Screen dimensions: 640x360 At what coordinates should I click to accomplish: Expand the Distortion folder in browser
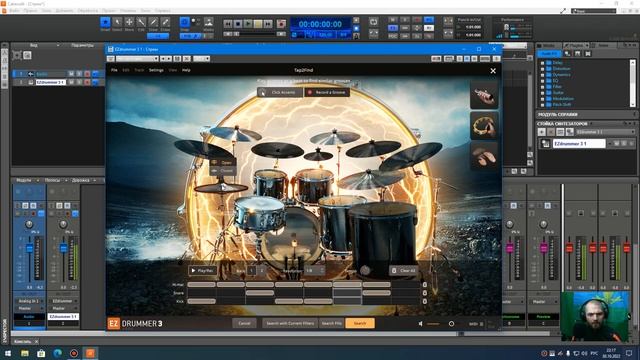pyautogui.click(x=542, y=69)
